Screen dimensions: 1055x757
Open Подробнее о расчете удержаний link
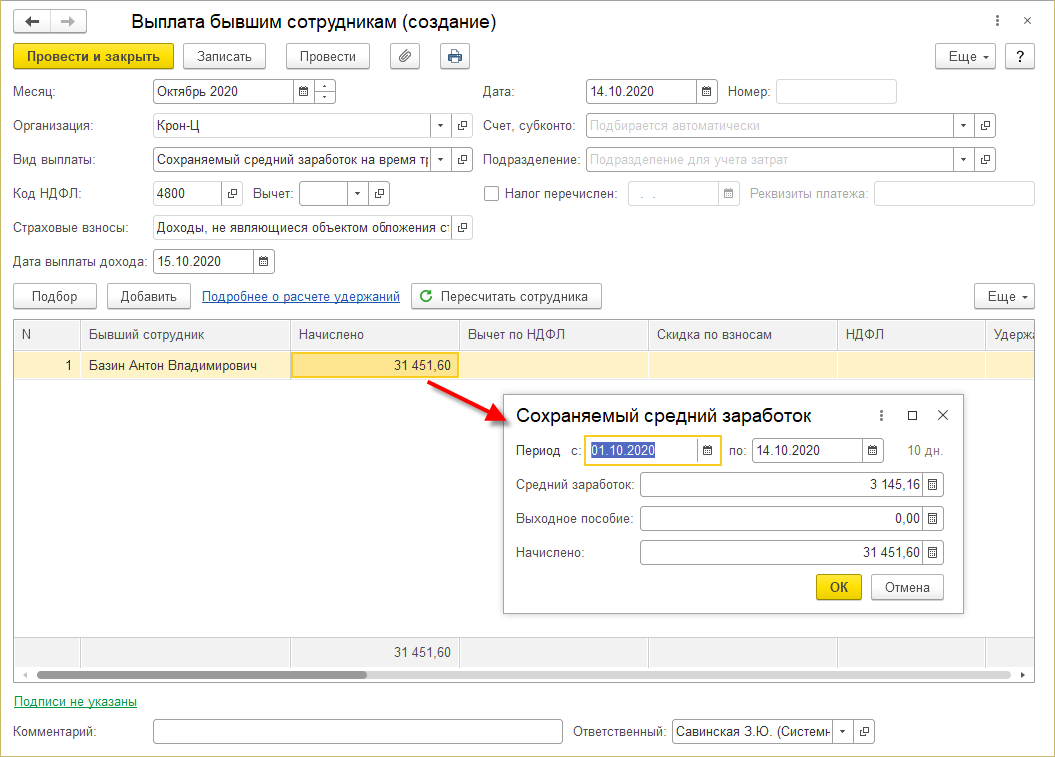[x=301, y=296]
